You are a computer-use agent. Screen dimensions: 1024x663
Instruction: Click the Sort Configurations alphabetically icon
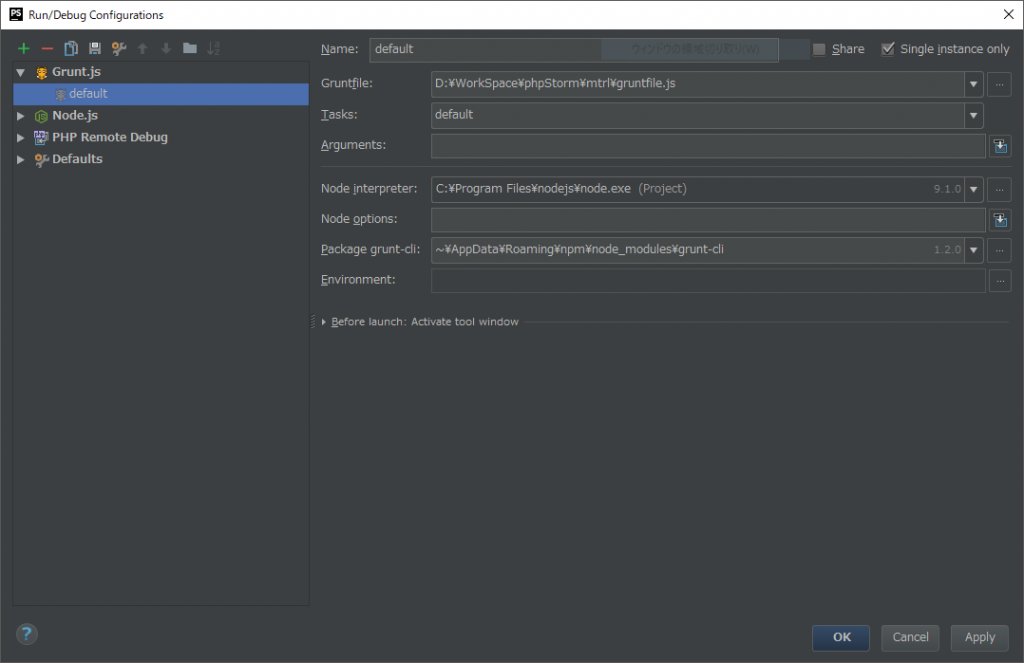tap(214, 49)
